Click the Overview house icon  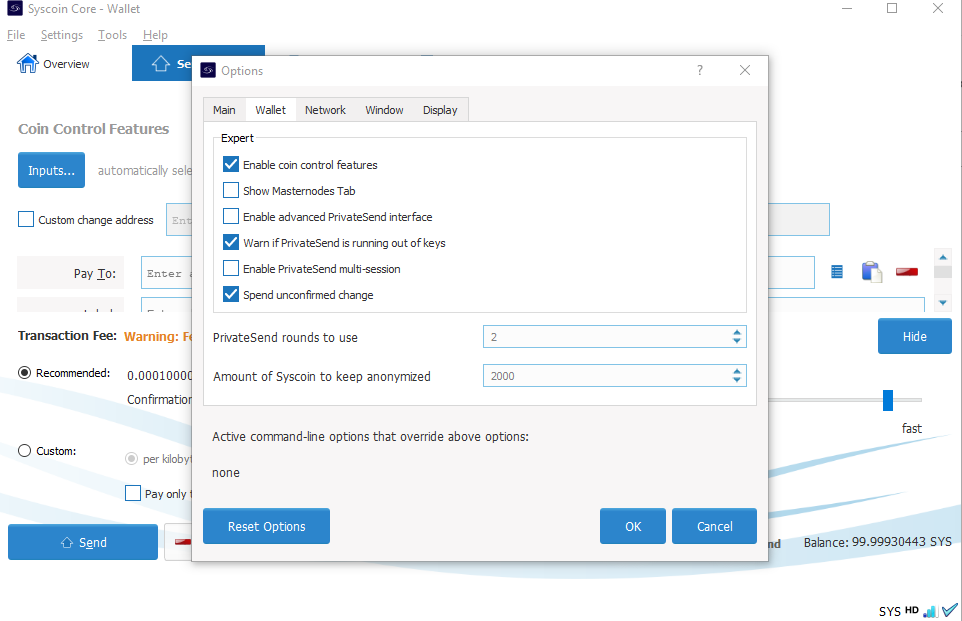(28, 63)
